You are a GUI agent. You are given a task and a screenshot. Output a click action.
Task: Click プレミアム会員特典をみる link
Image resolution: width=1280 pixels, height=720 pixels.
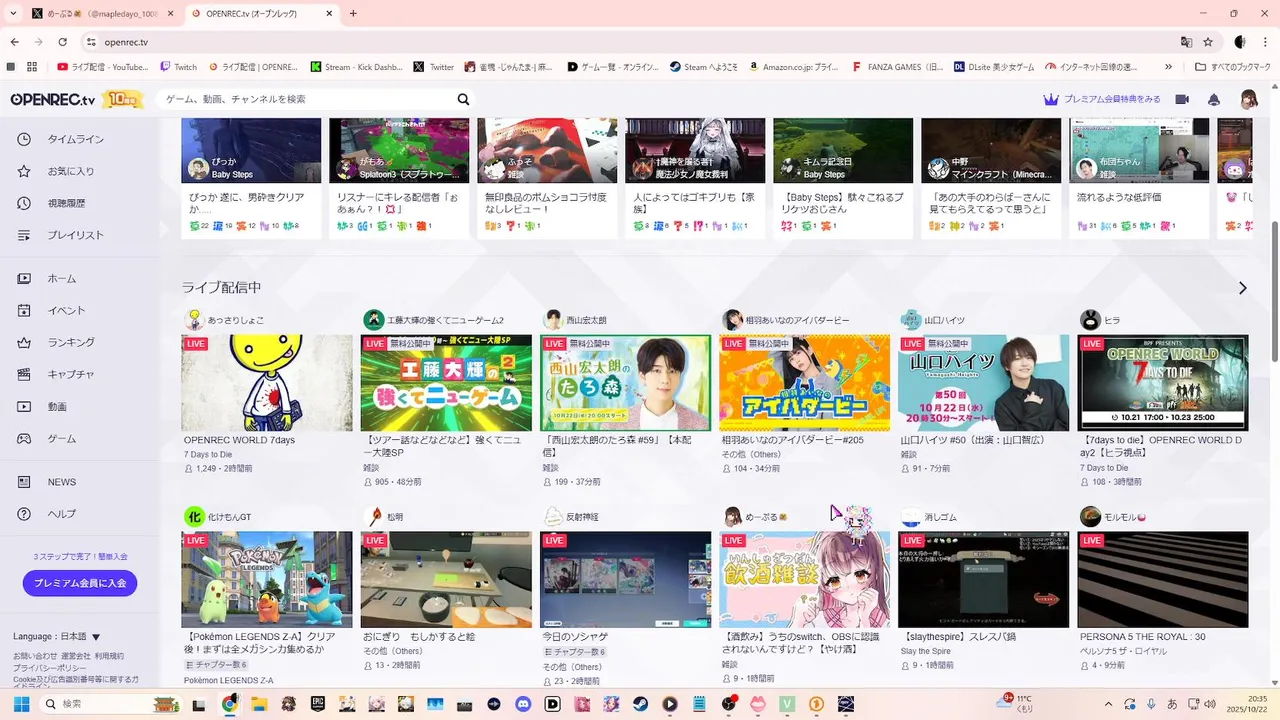1102,99
